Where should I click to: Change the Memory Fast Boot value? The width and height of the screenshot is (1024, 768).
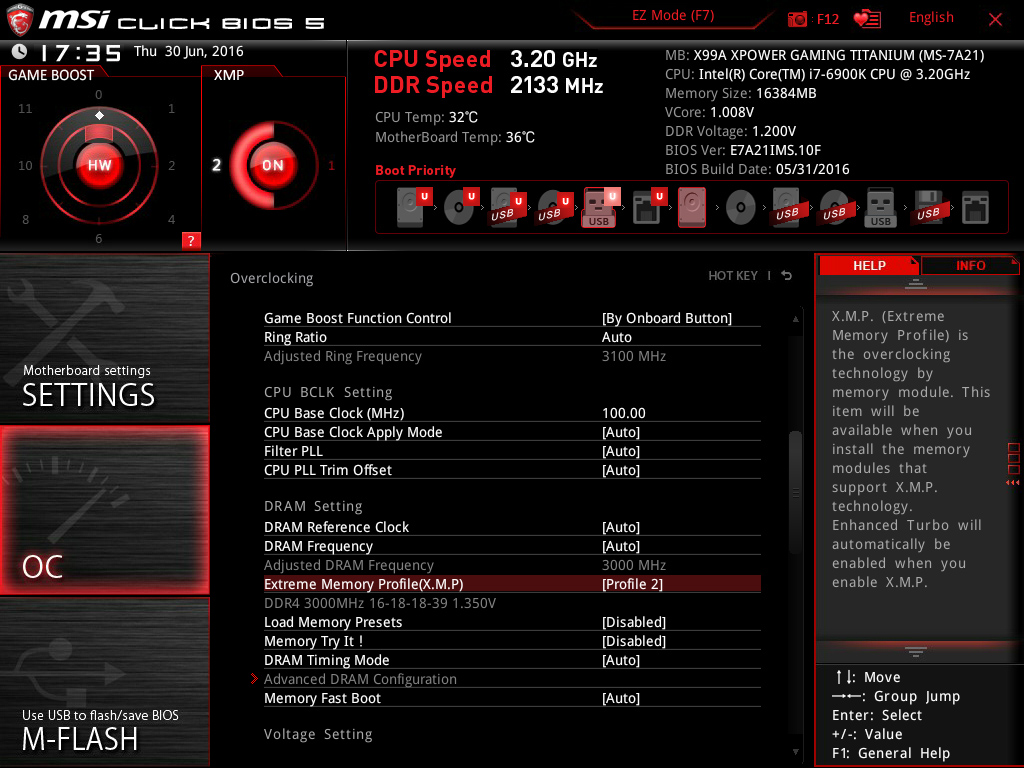click(x=621, y=698)
